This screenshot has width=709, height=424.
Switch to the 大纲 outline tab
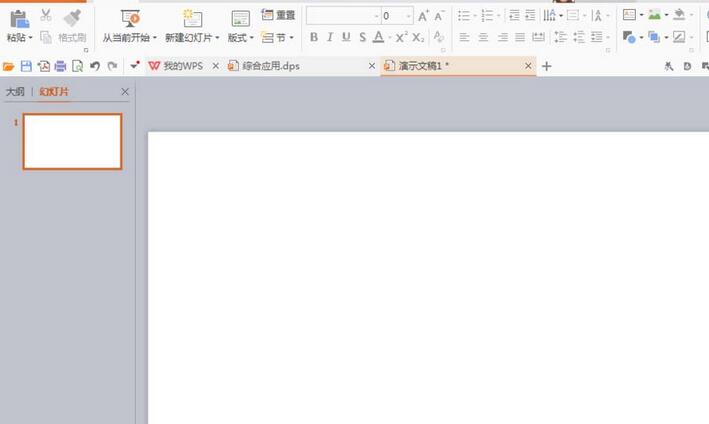tap(15, 92)
